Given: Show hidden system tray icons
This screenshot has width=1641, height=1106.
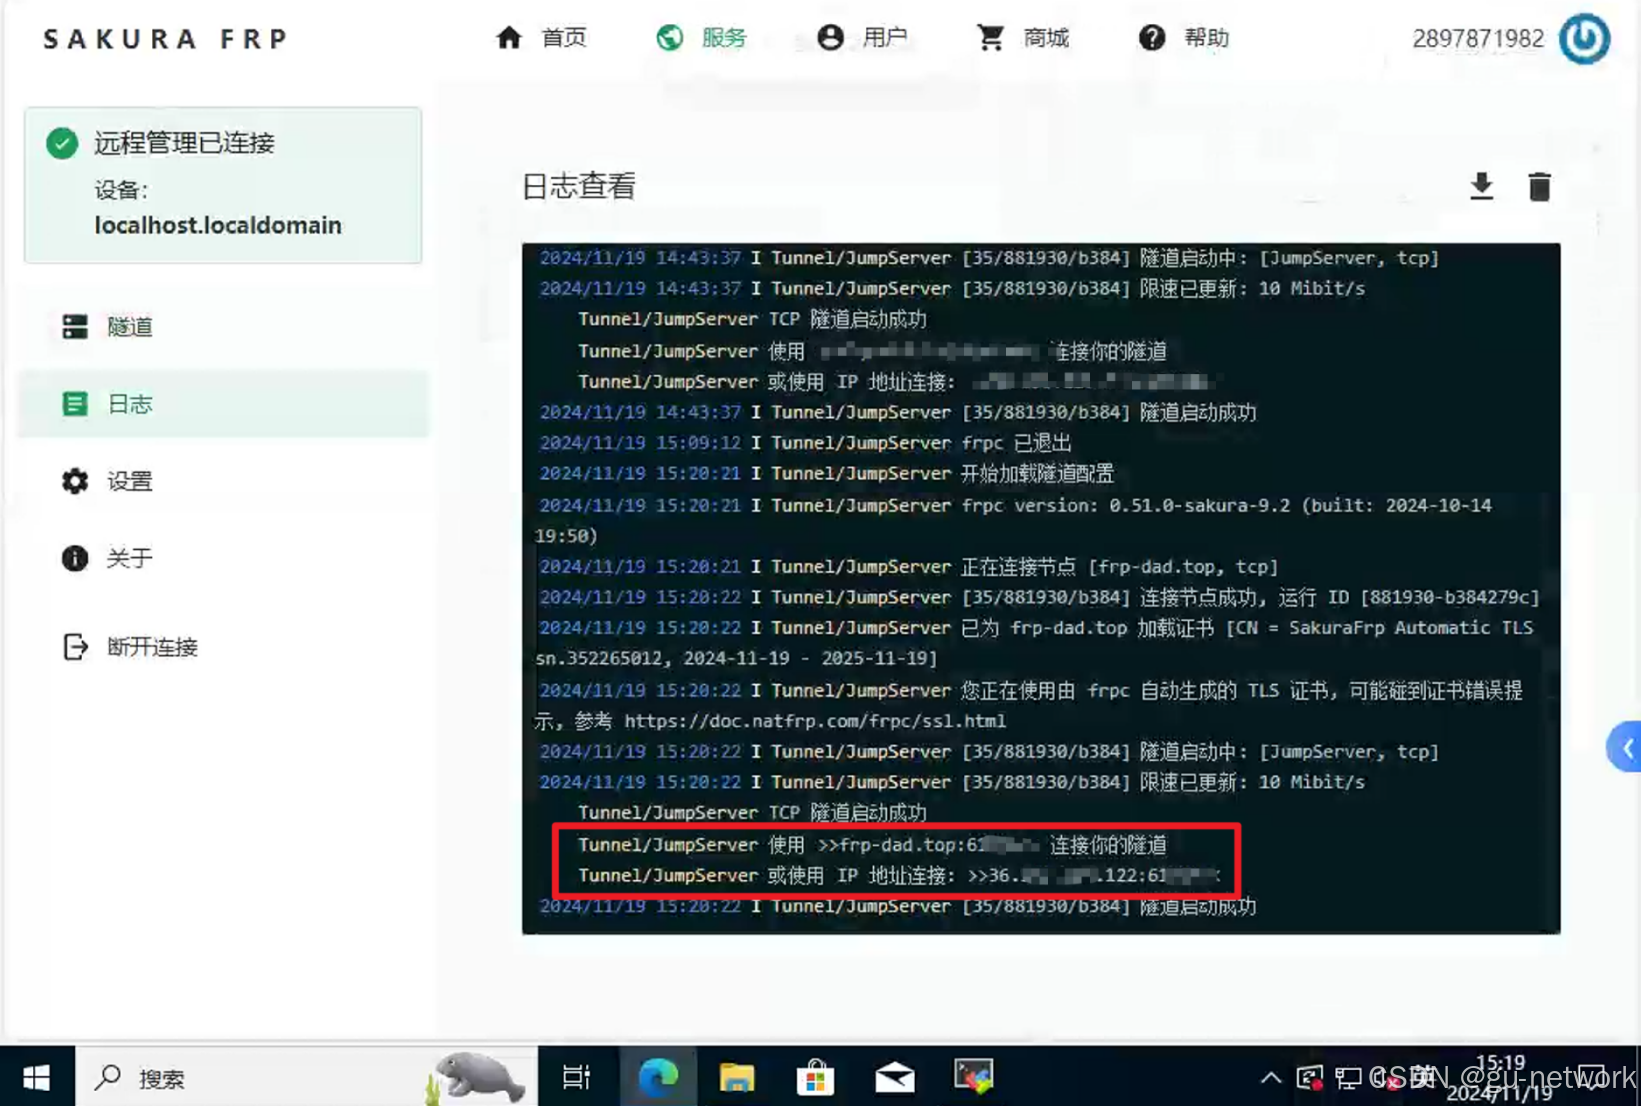Looking at the screenshot, I should pyautogui.click(x=1270, y=1077).
